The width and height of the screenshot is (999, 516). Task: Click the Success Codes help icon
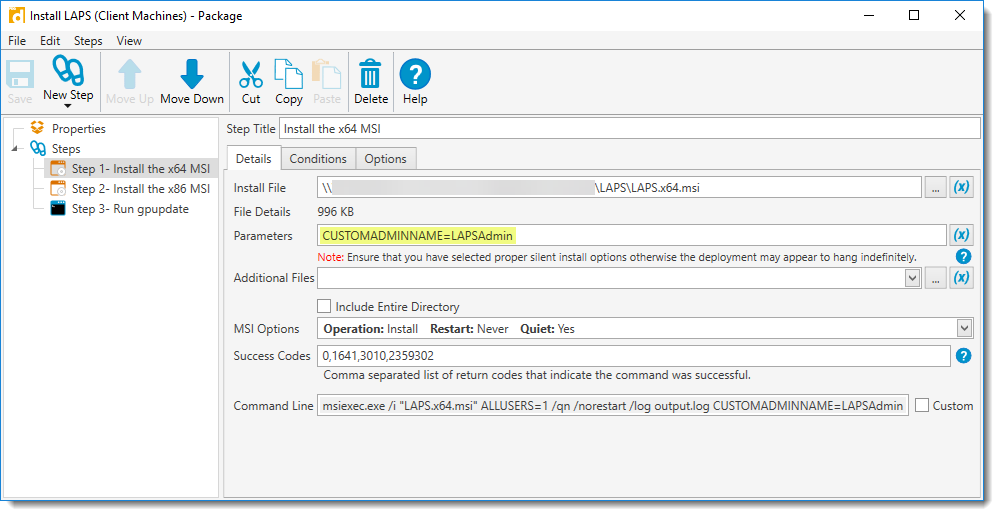(963, 355)
